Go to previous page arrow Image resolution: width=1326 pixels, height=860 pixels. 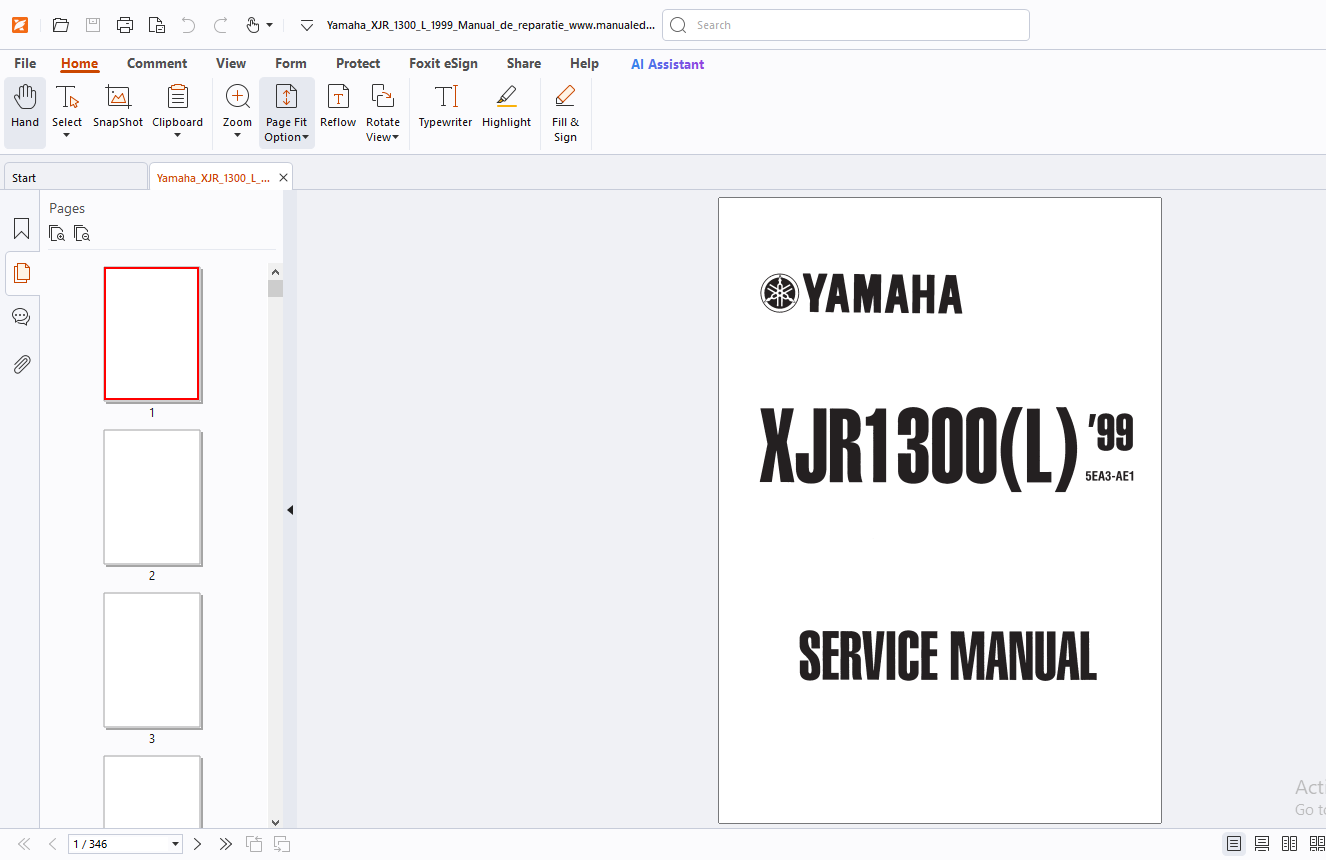52,844
